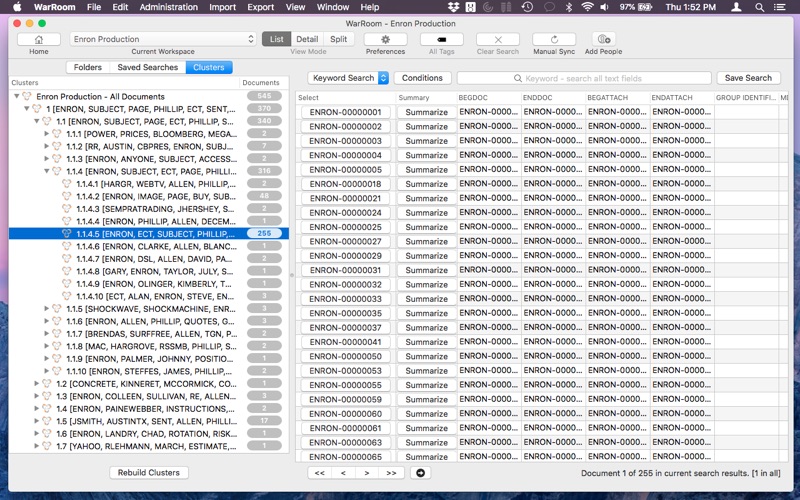Click cluster icon for 1.1.4.8 GARY row

66,271
